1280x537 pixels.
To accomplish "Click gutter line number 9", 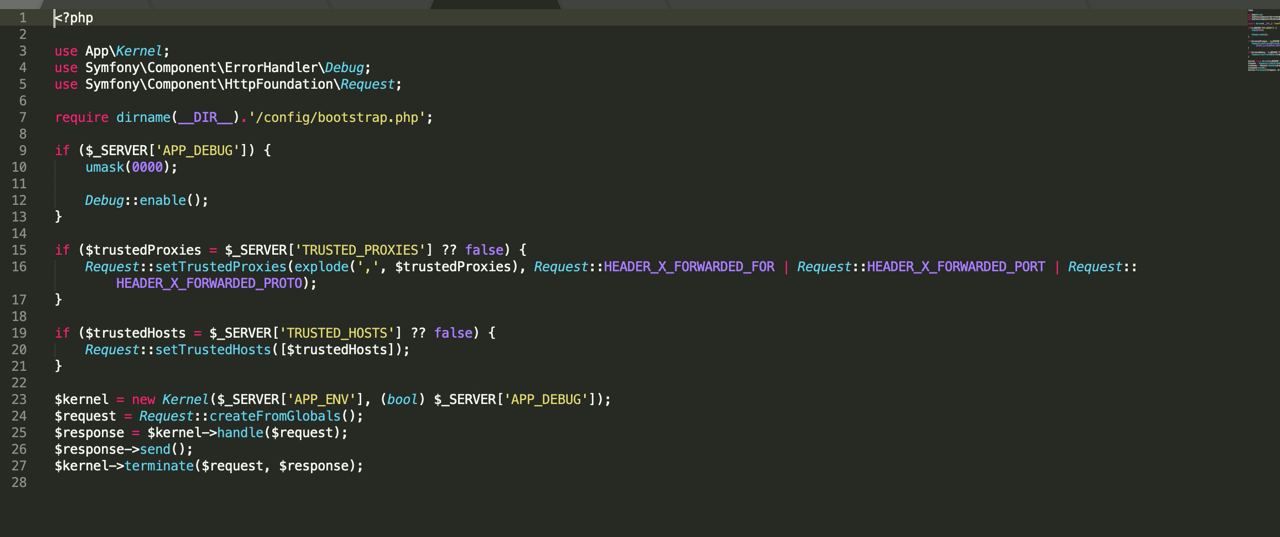I will click(x=22, y=150).
